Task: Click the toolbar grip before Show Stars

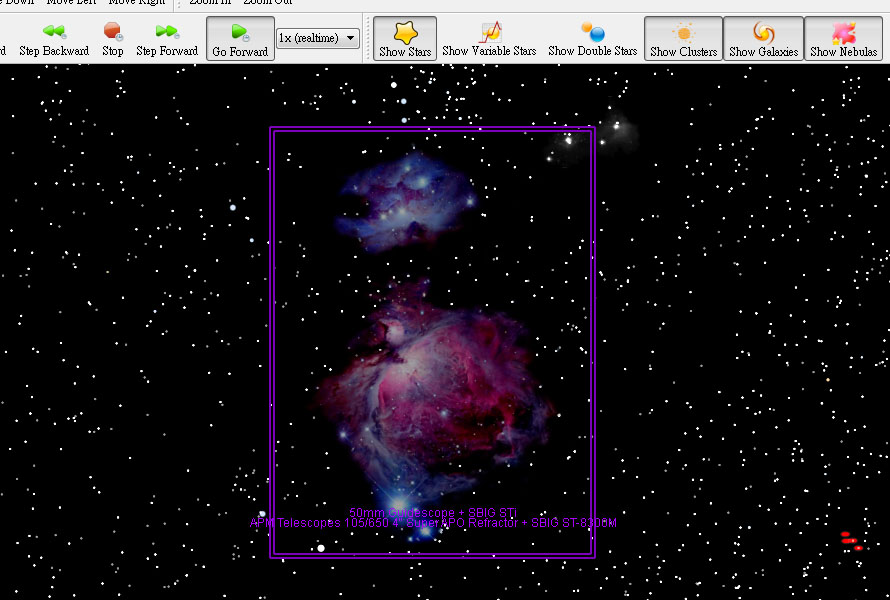Action: coord(368,38)
